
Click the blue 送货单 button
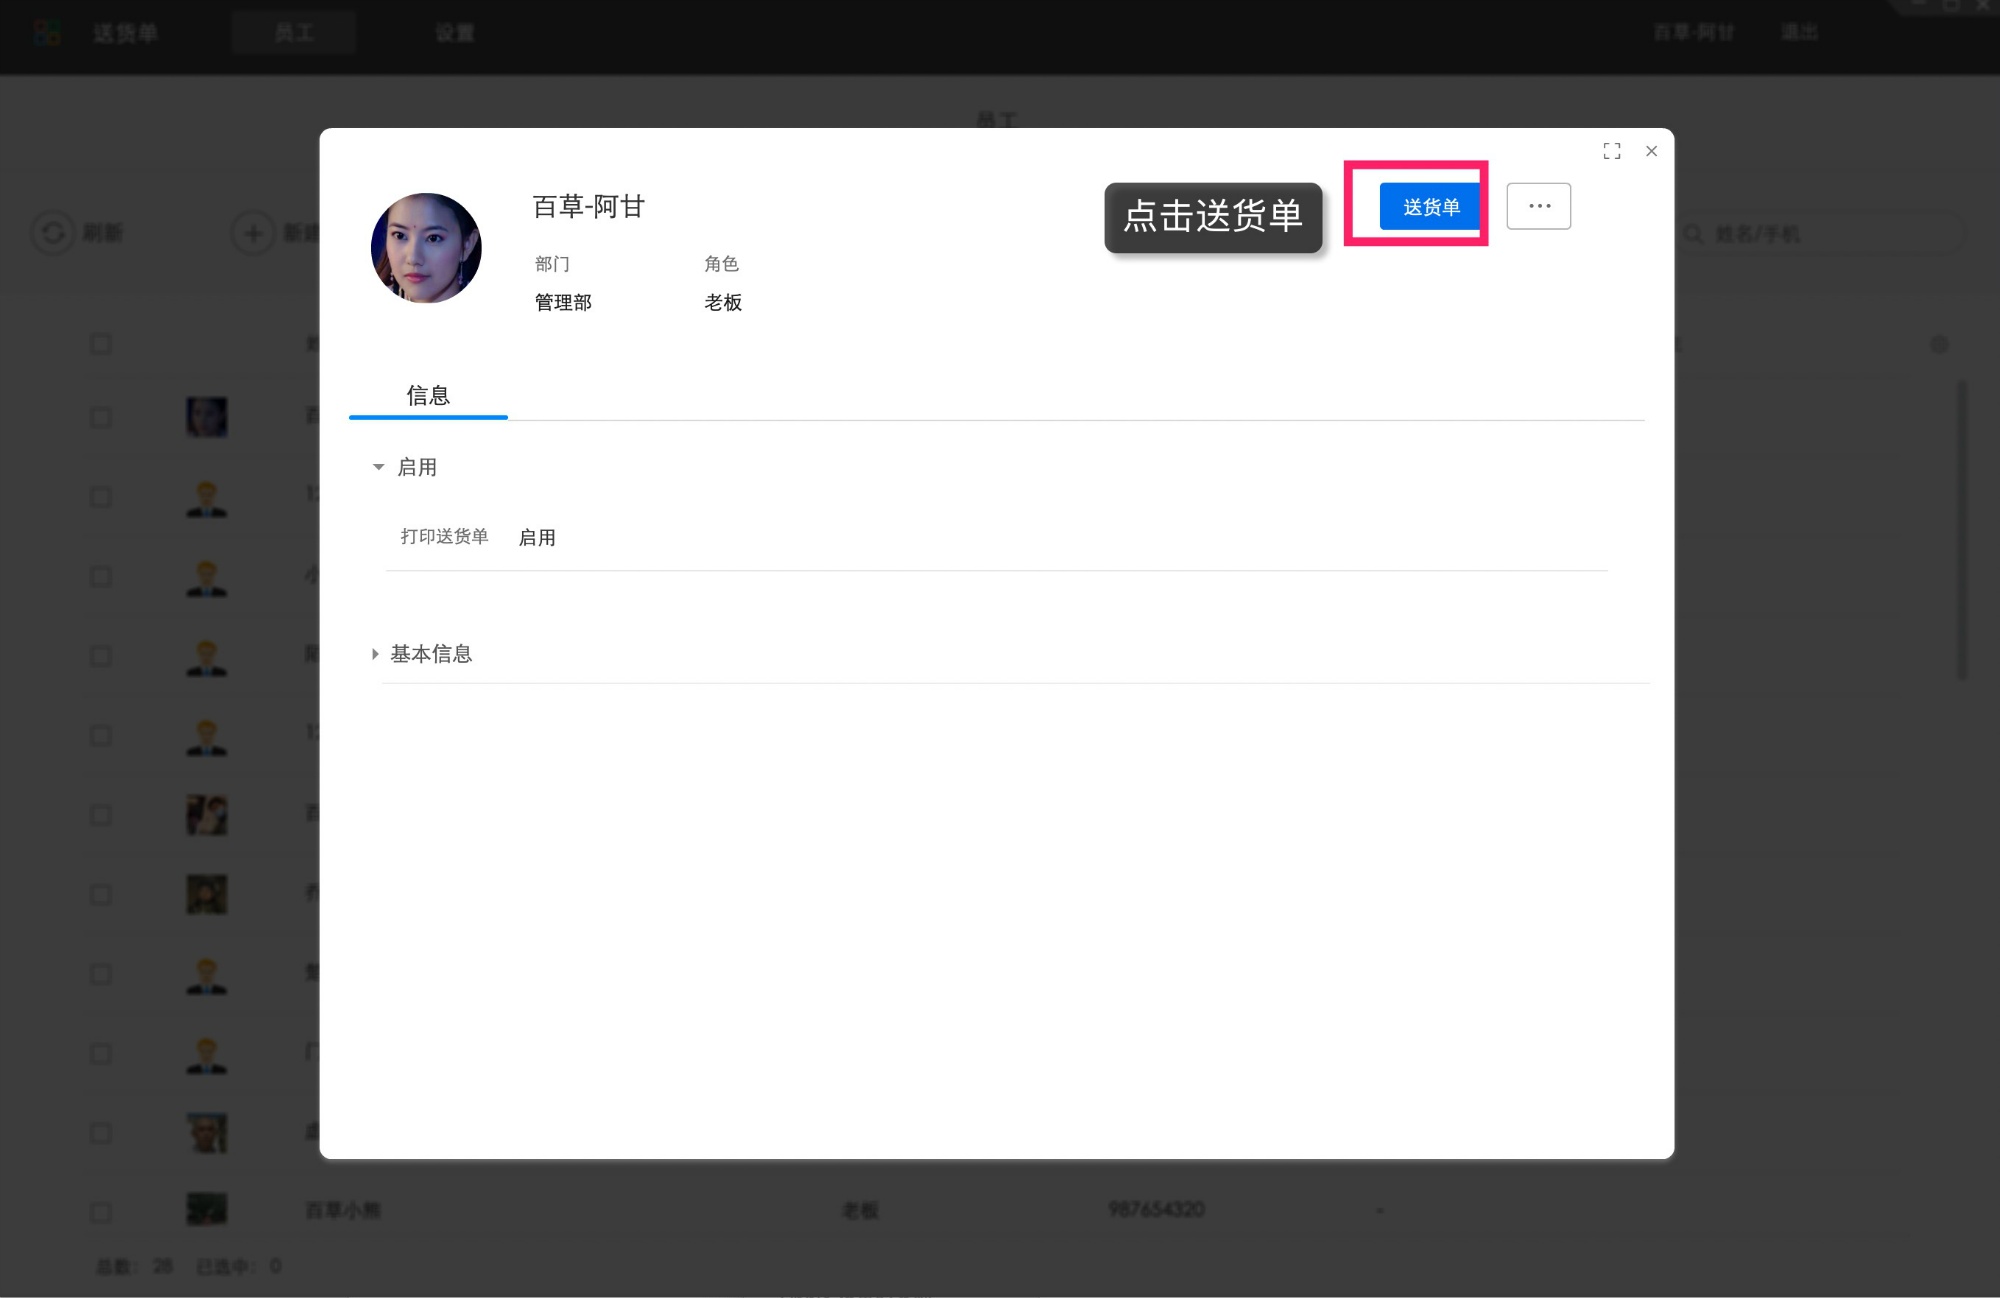click(x=1430, y=207)
